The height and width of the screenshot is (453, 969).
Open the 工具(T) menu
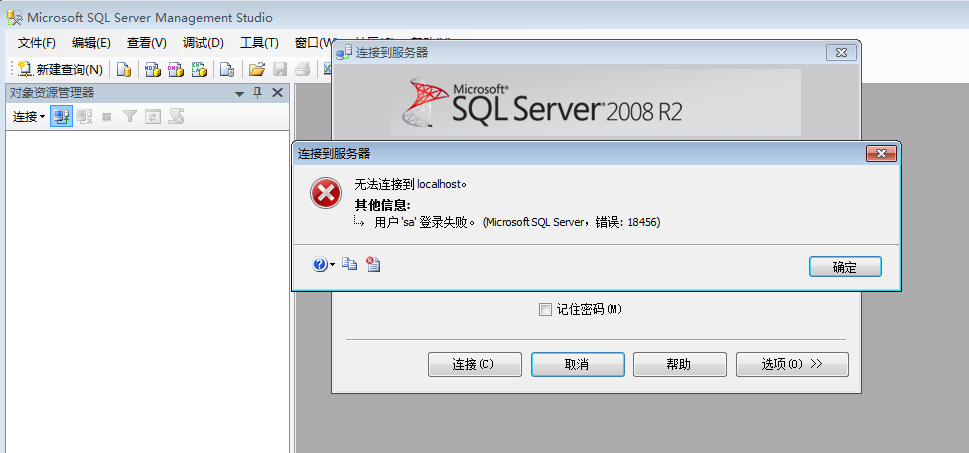pyautogui.click(x=259, y=43)
